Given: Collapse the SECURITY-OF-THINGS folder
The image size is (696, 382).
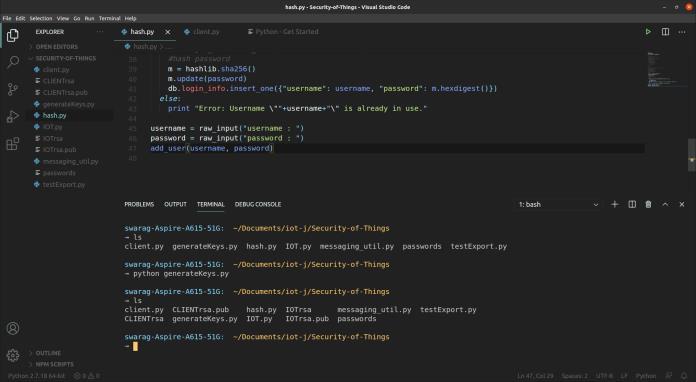Looking at the screenshot, I should 65,58.
